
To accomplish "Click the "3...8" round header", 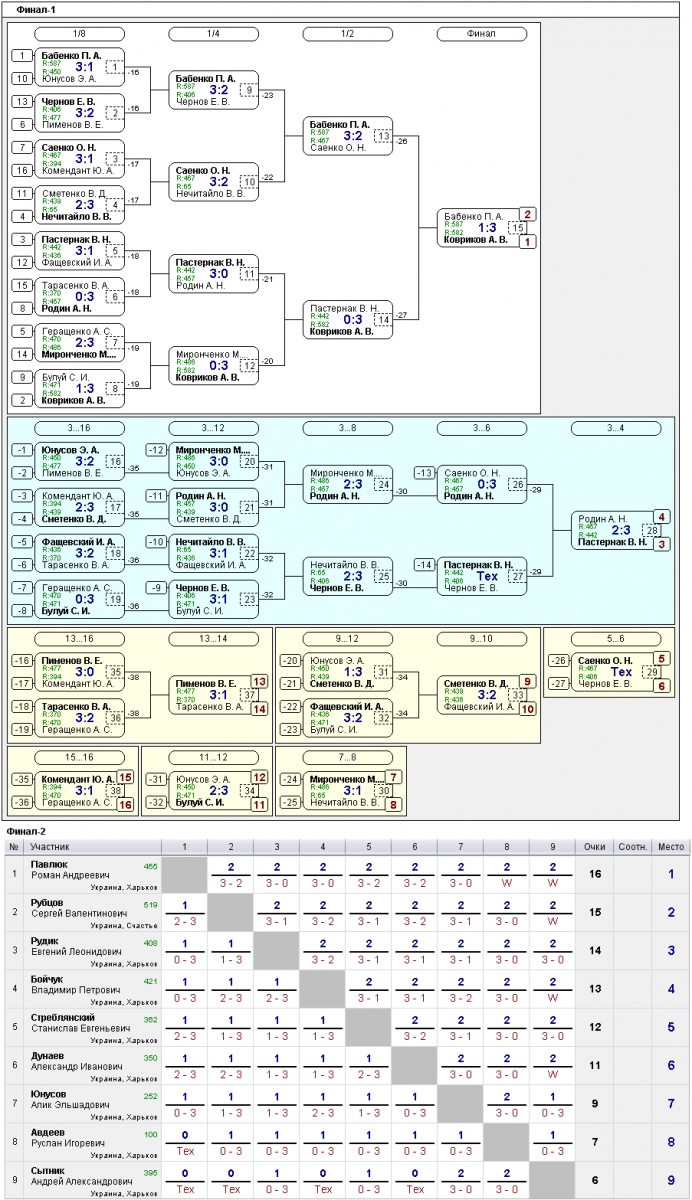I will [x=348, y=428].
